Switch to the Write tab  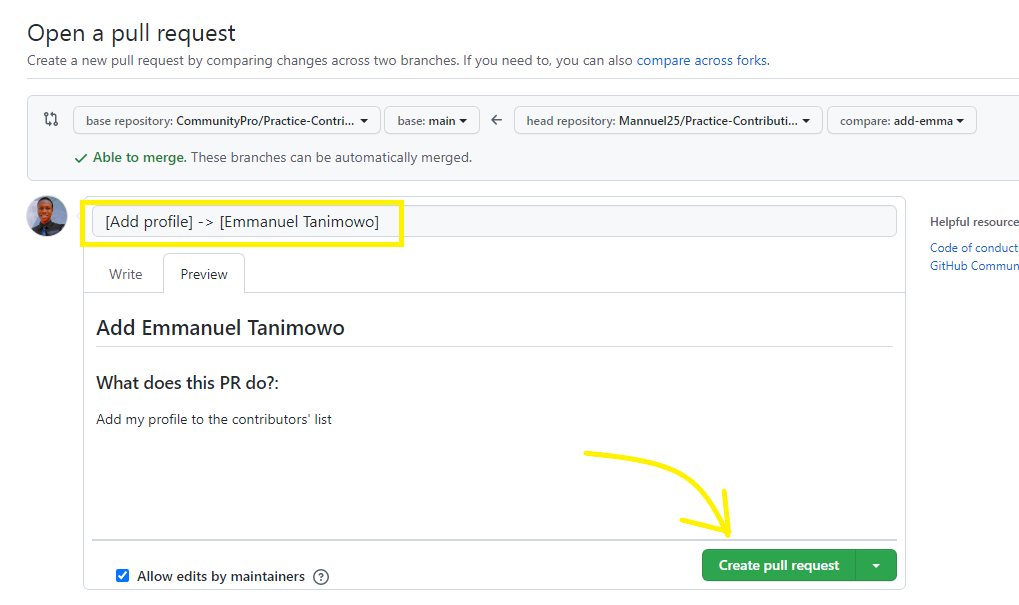coord(124,273)
